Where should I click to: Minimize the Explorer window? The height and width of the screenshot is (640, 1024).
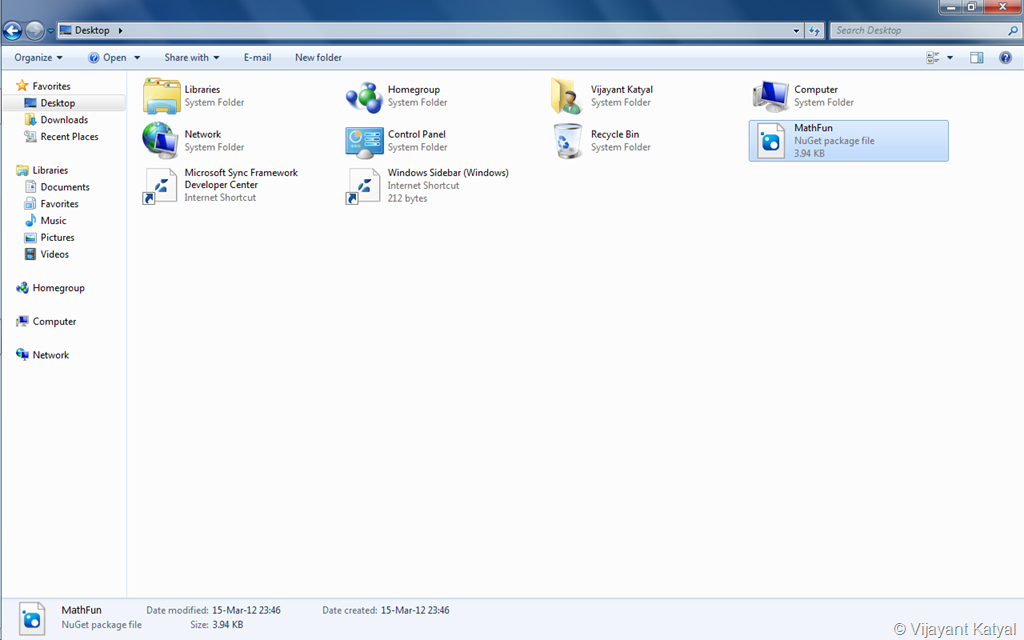pyautogui.click(x=951, y=7)
